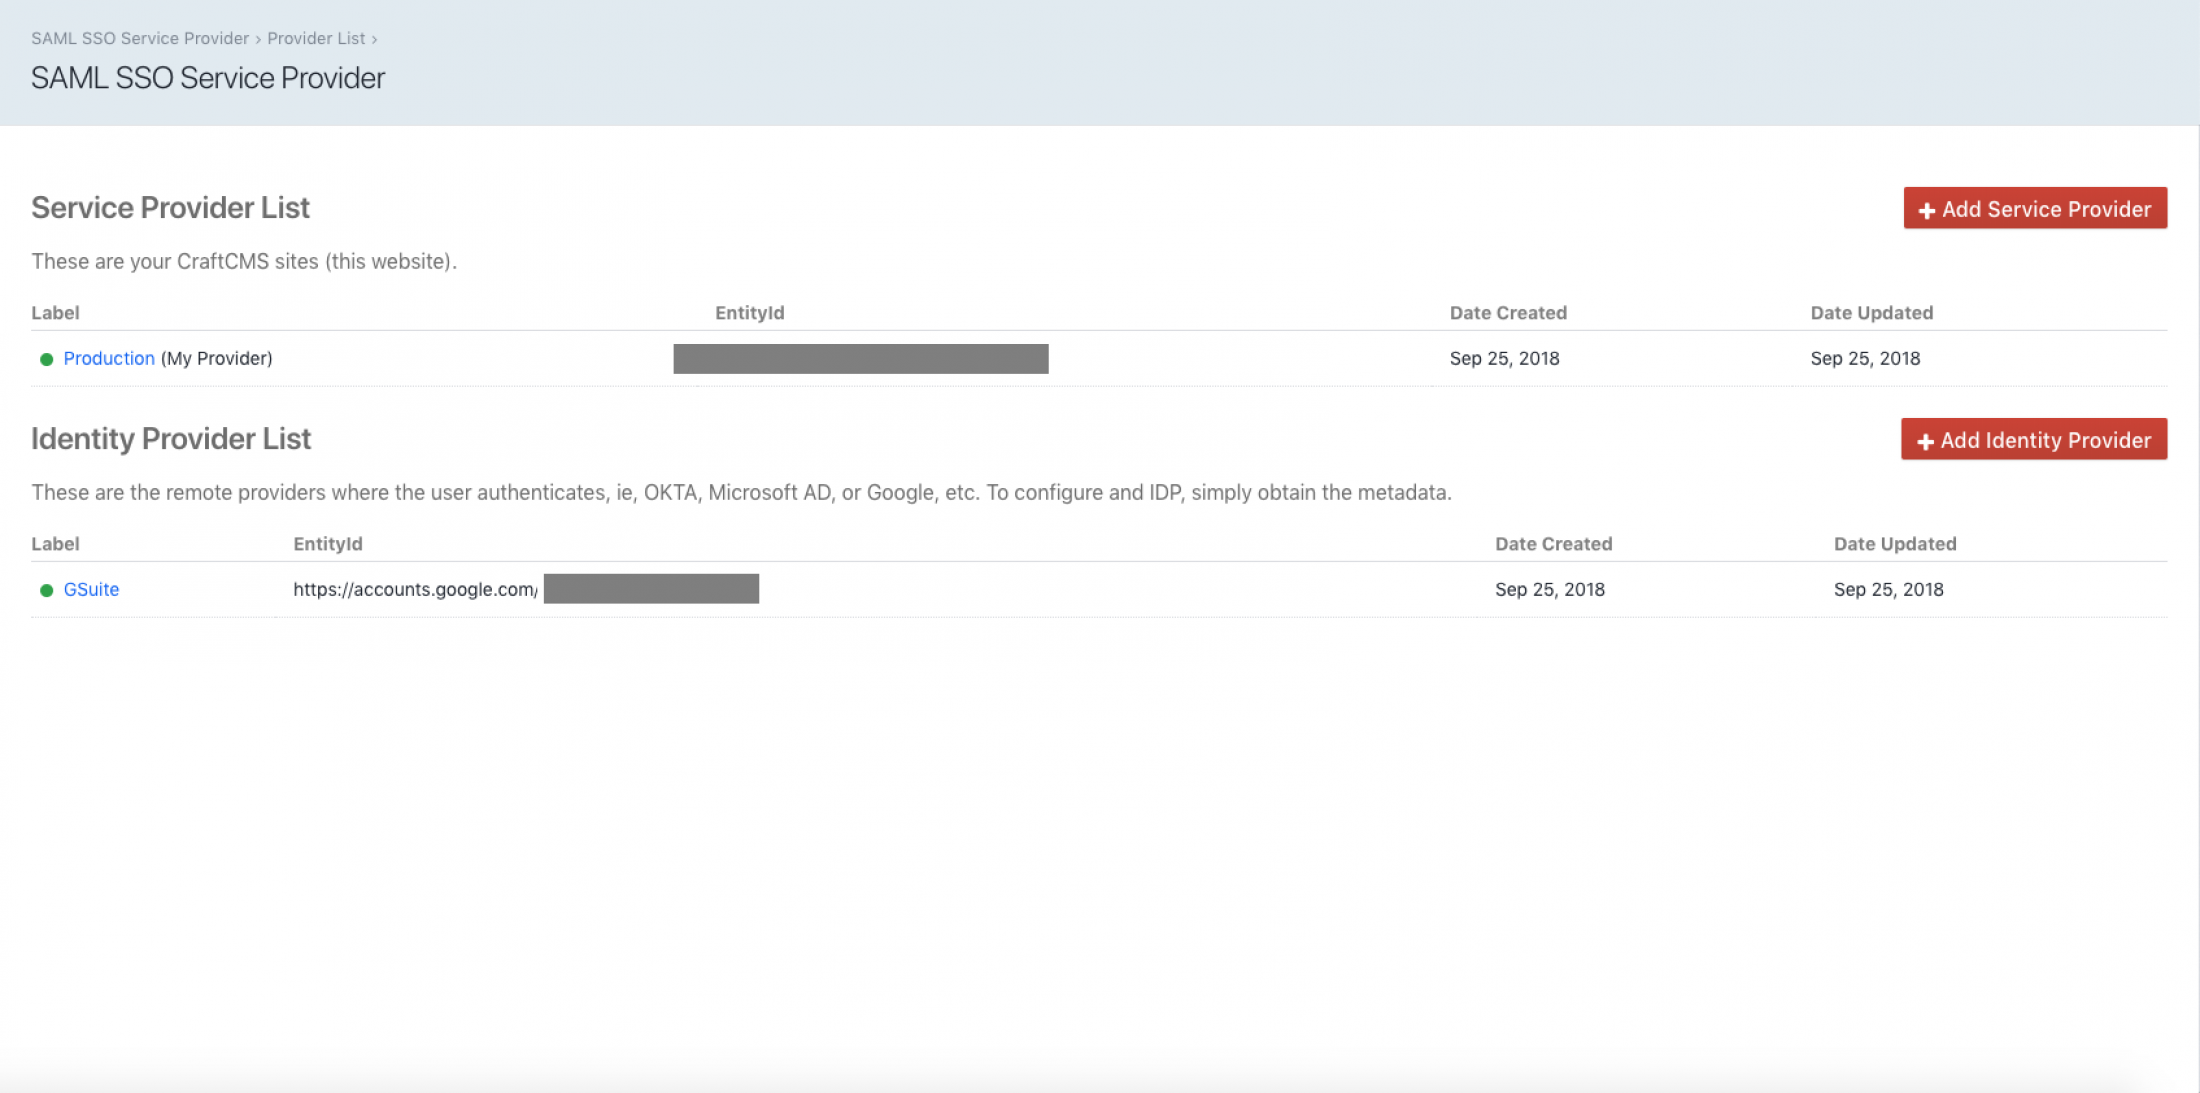Click plus icon on Add Identity Provider
The image size is (2200, 1093).
pos(1924,441)
